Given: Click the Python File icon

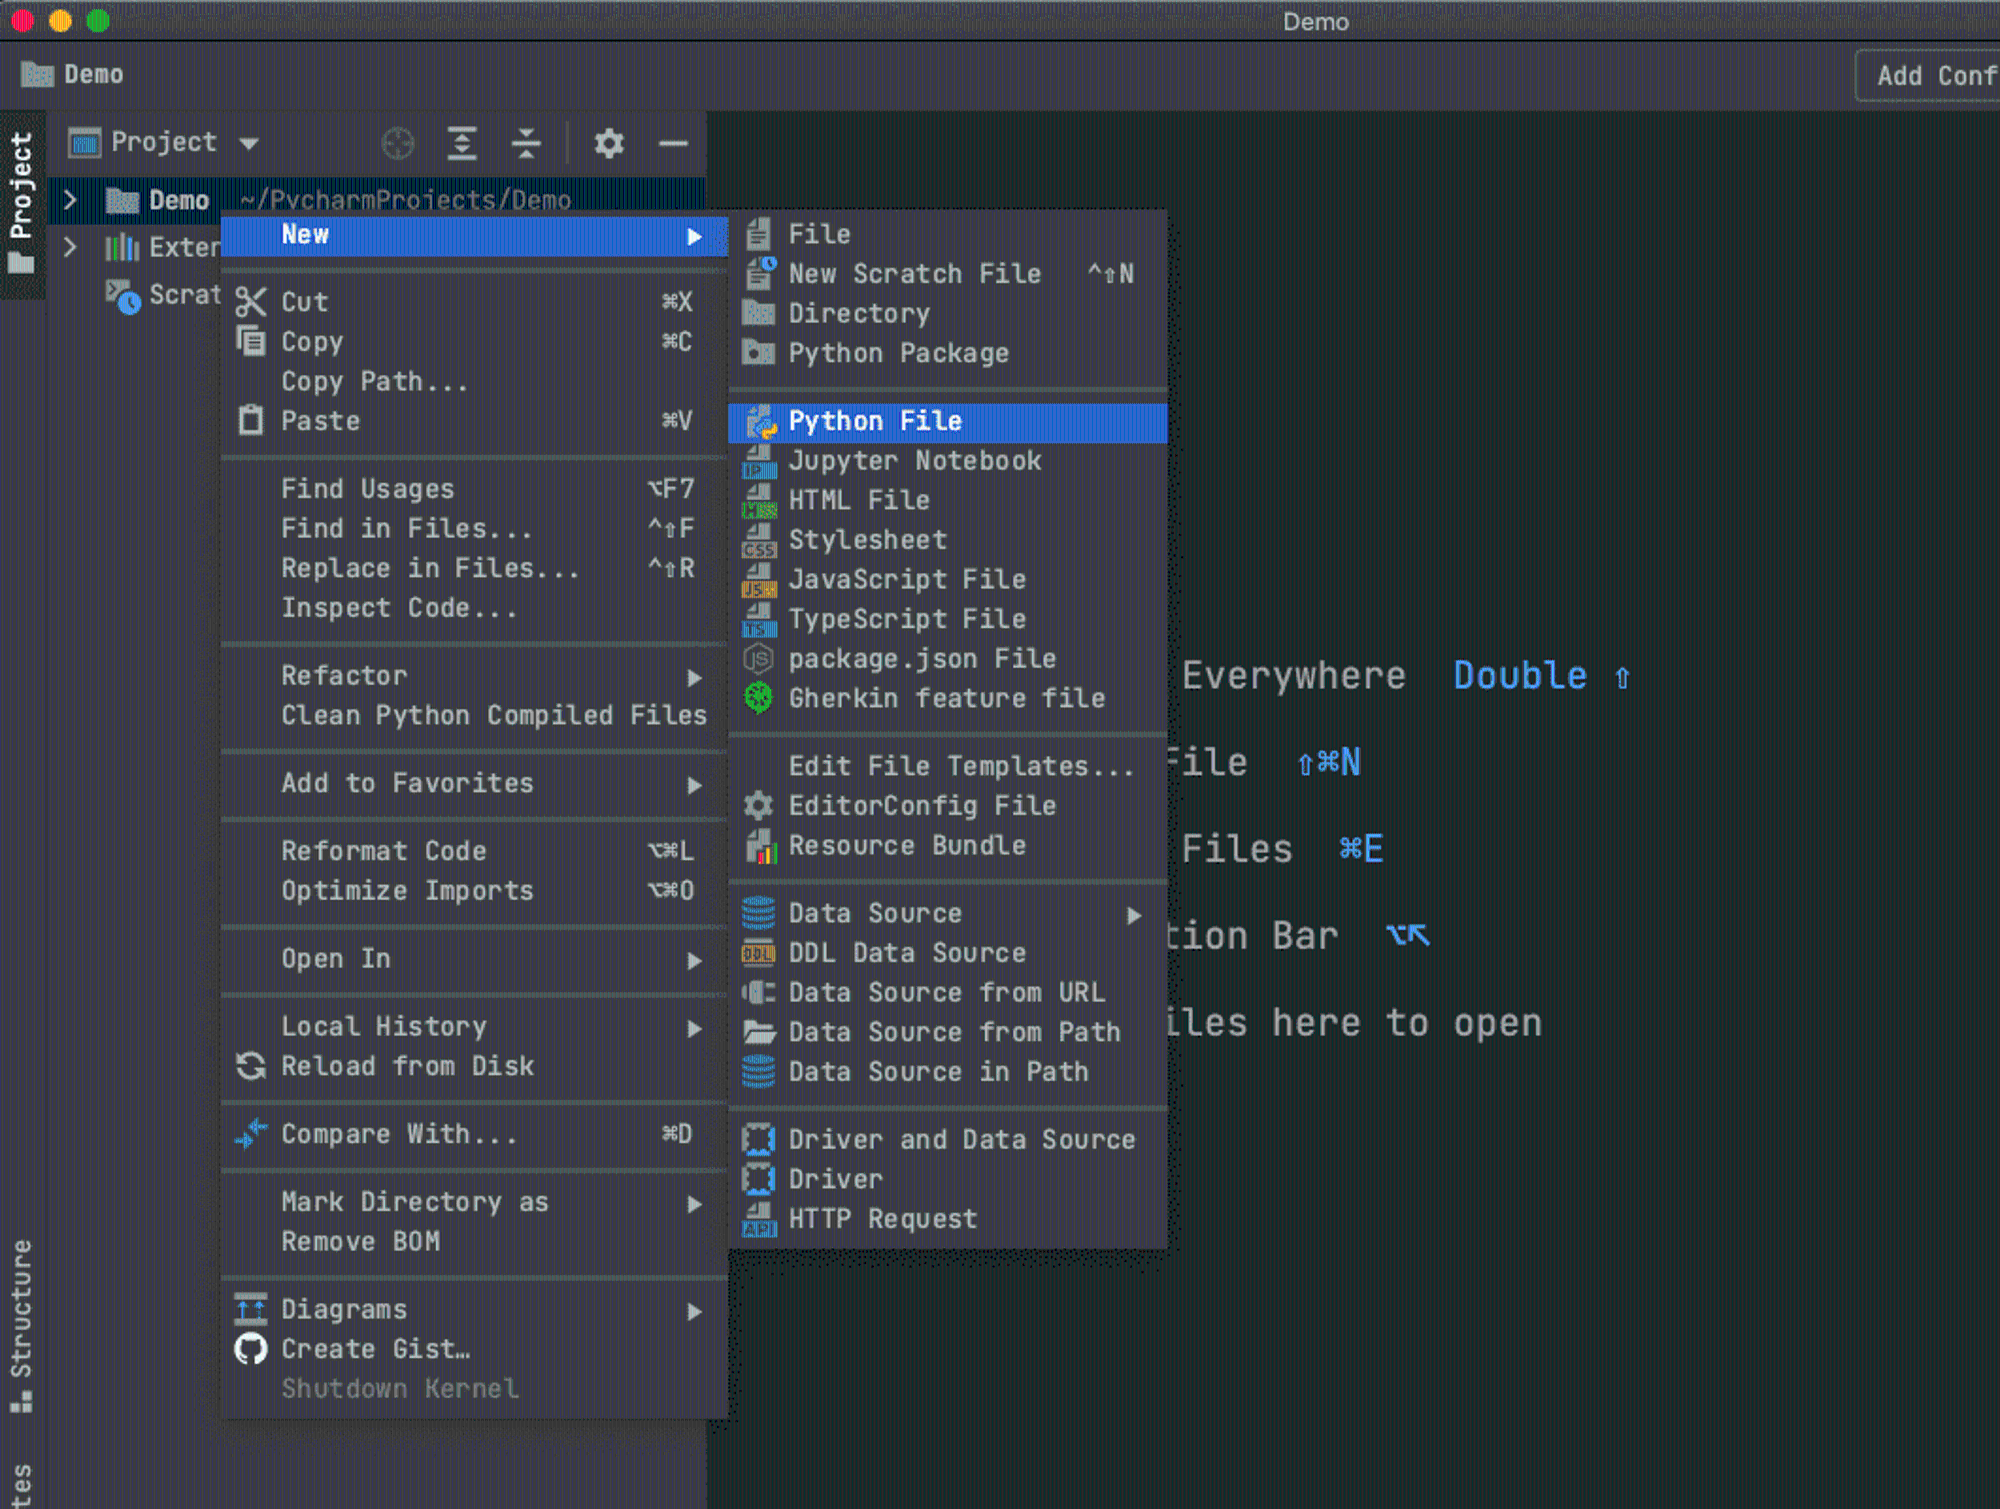Looking at the screenshot, I should click(761, 422).
